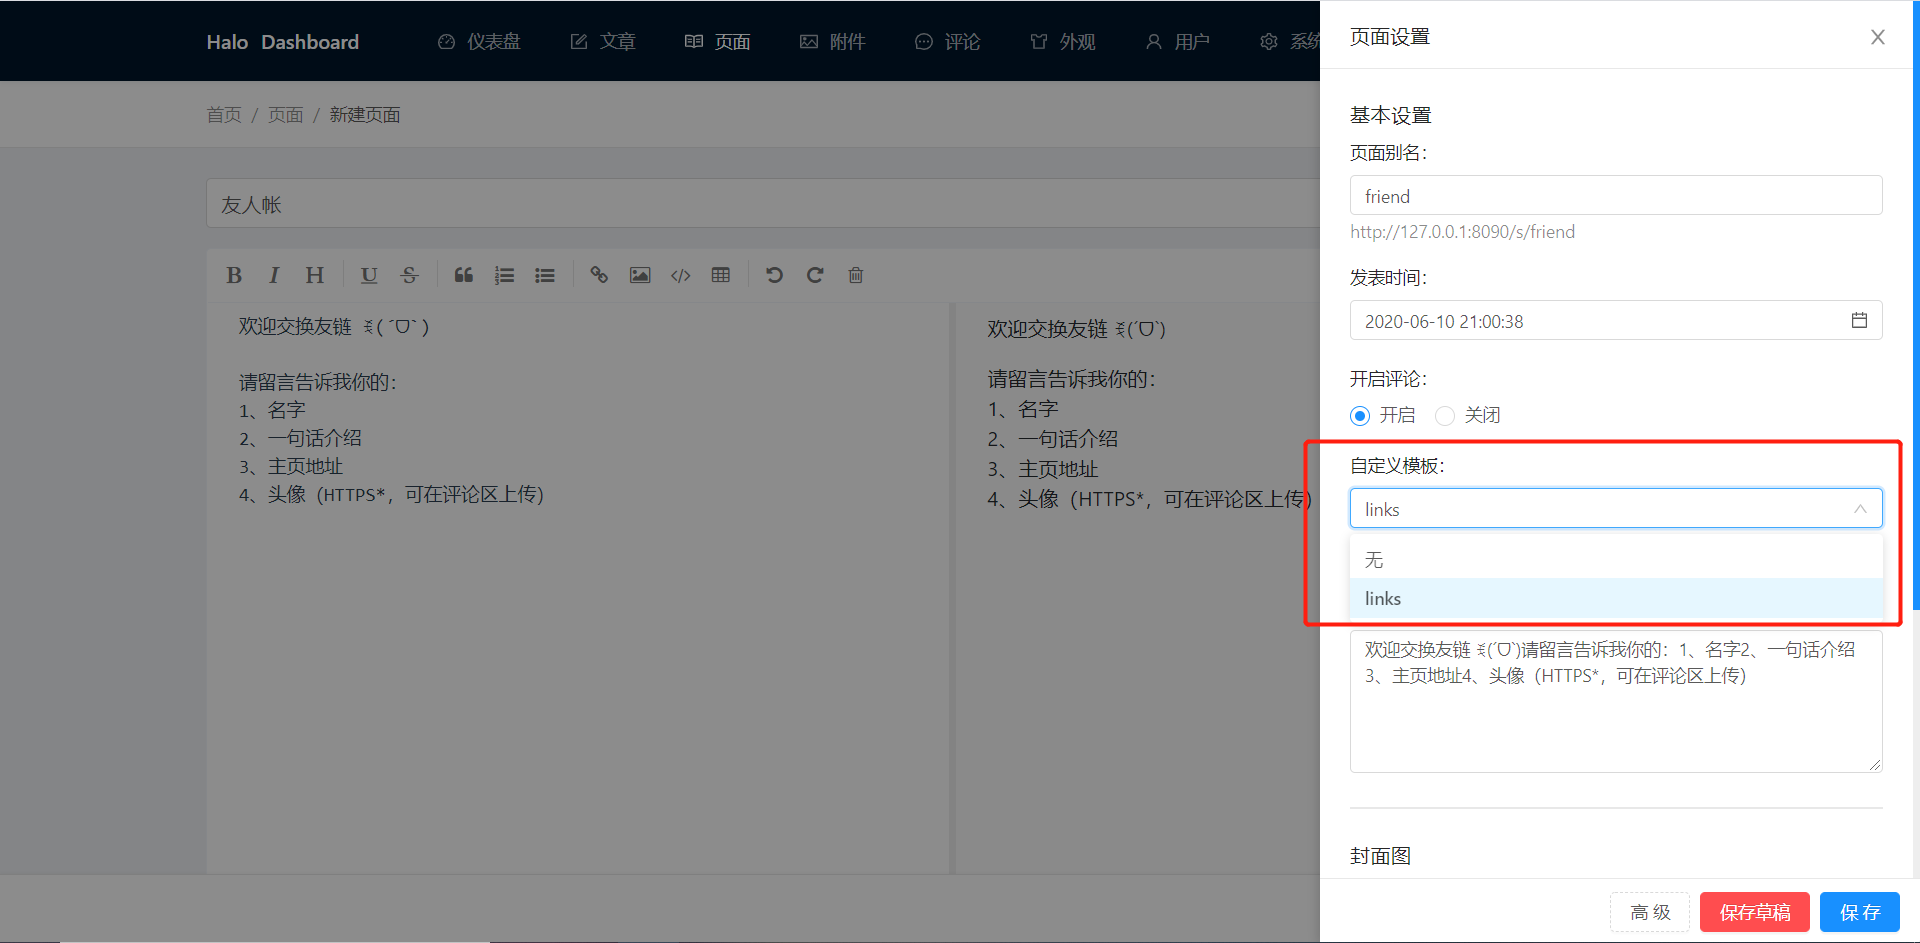
Task: Undo the last edit
Action: [x=774, y=275]
